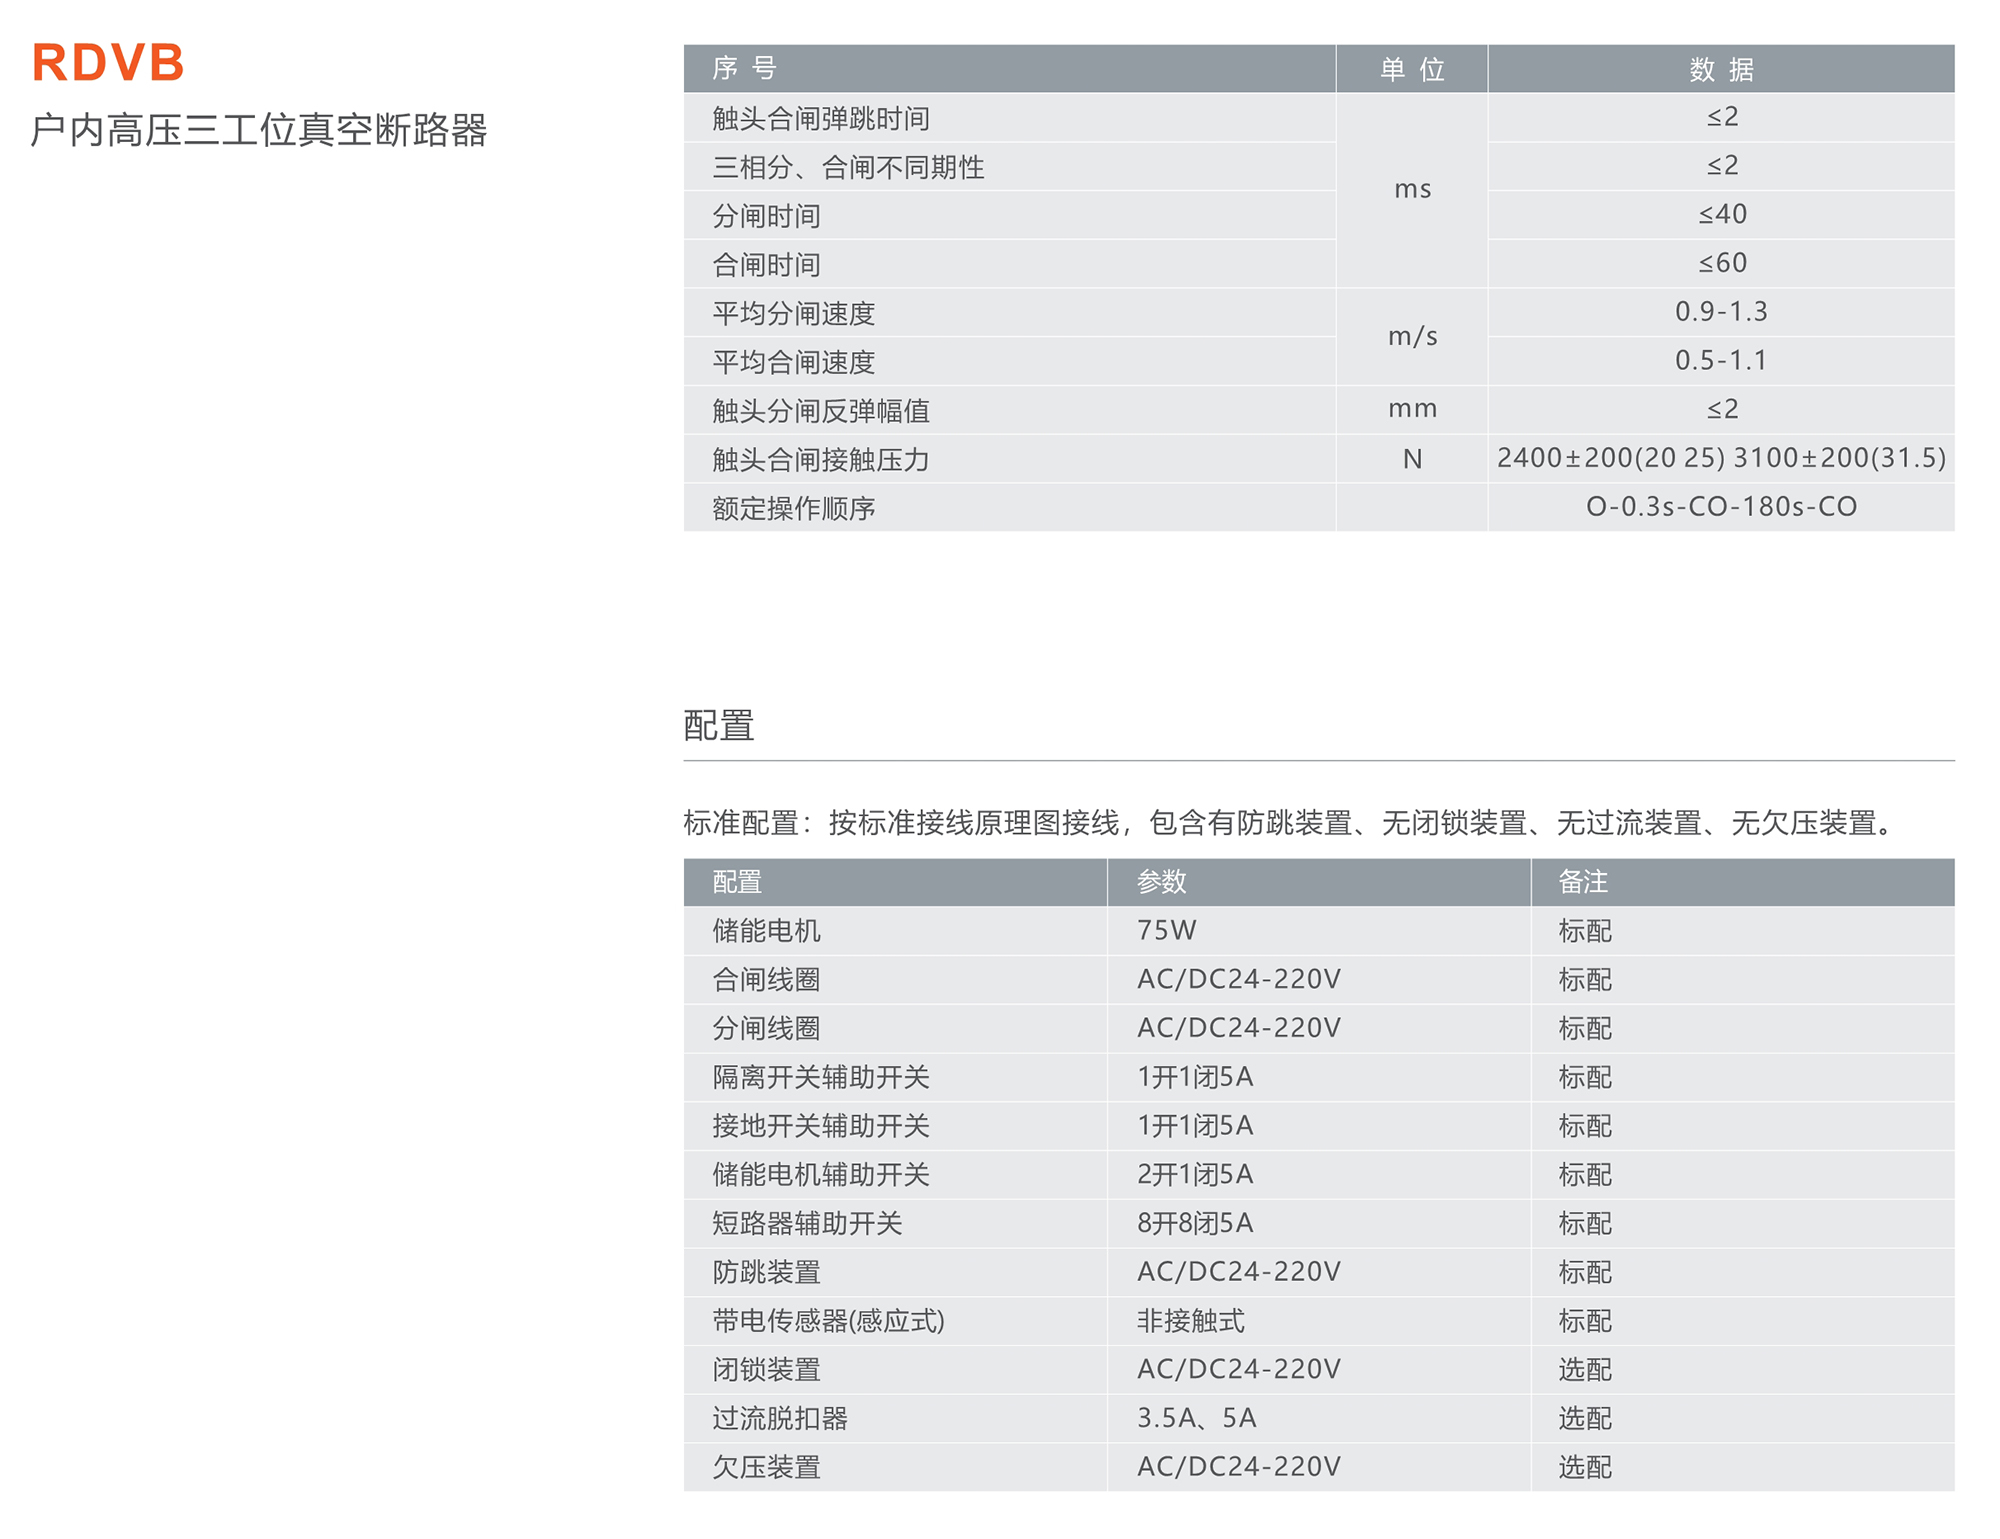Select the 储能电机 75W parameter cell

coord(1166,930)
